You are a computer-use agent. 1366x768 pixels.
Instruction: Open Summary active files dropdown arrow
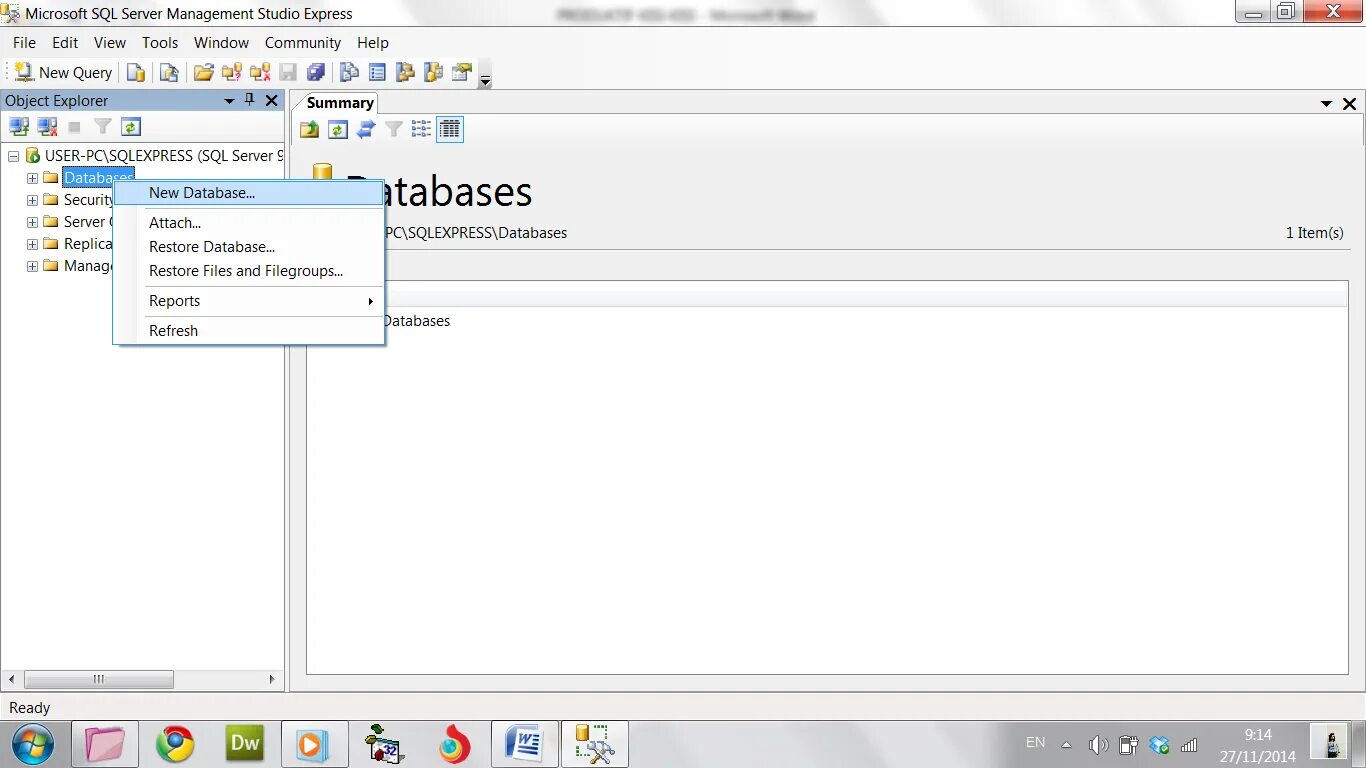(x=1327, y=104)
